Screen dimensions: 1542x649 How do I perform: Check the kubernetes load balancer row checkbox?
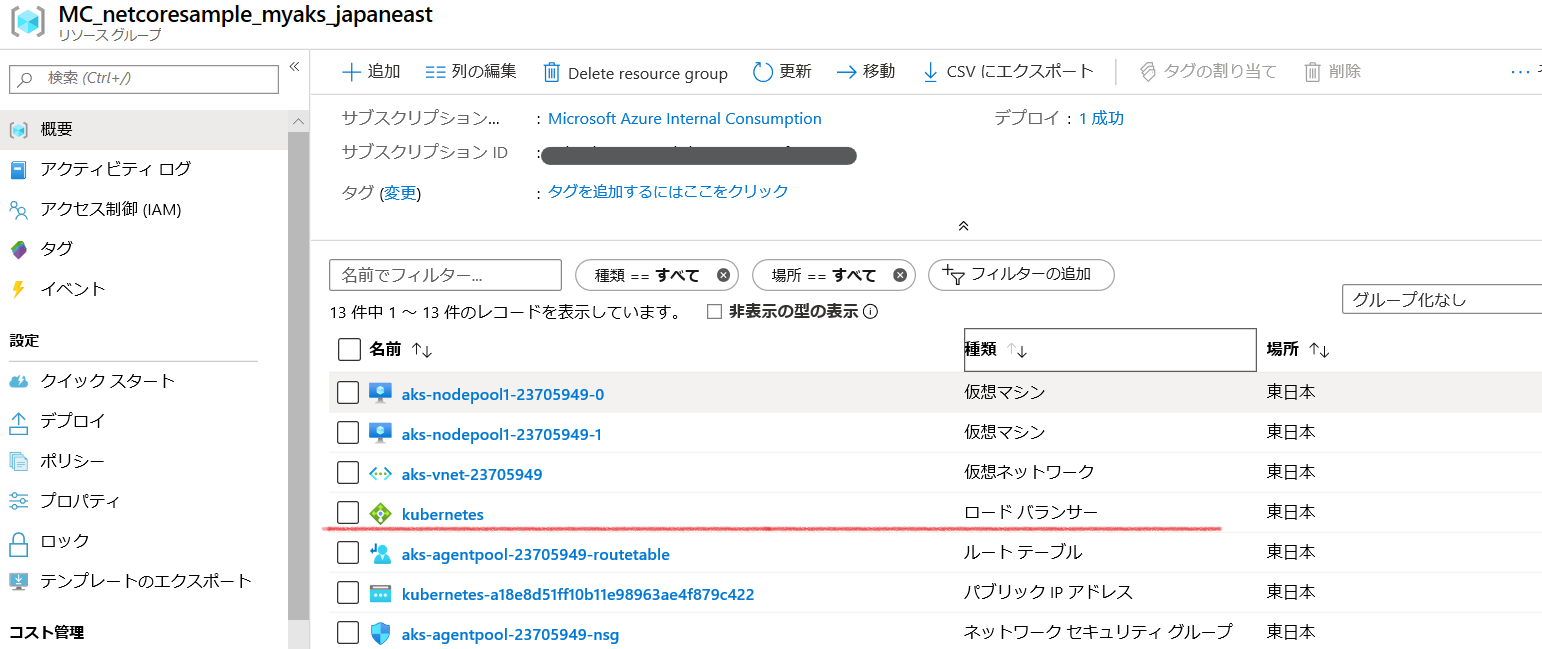click(x=348, y=513)
